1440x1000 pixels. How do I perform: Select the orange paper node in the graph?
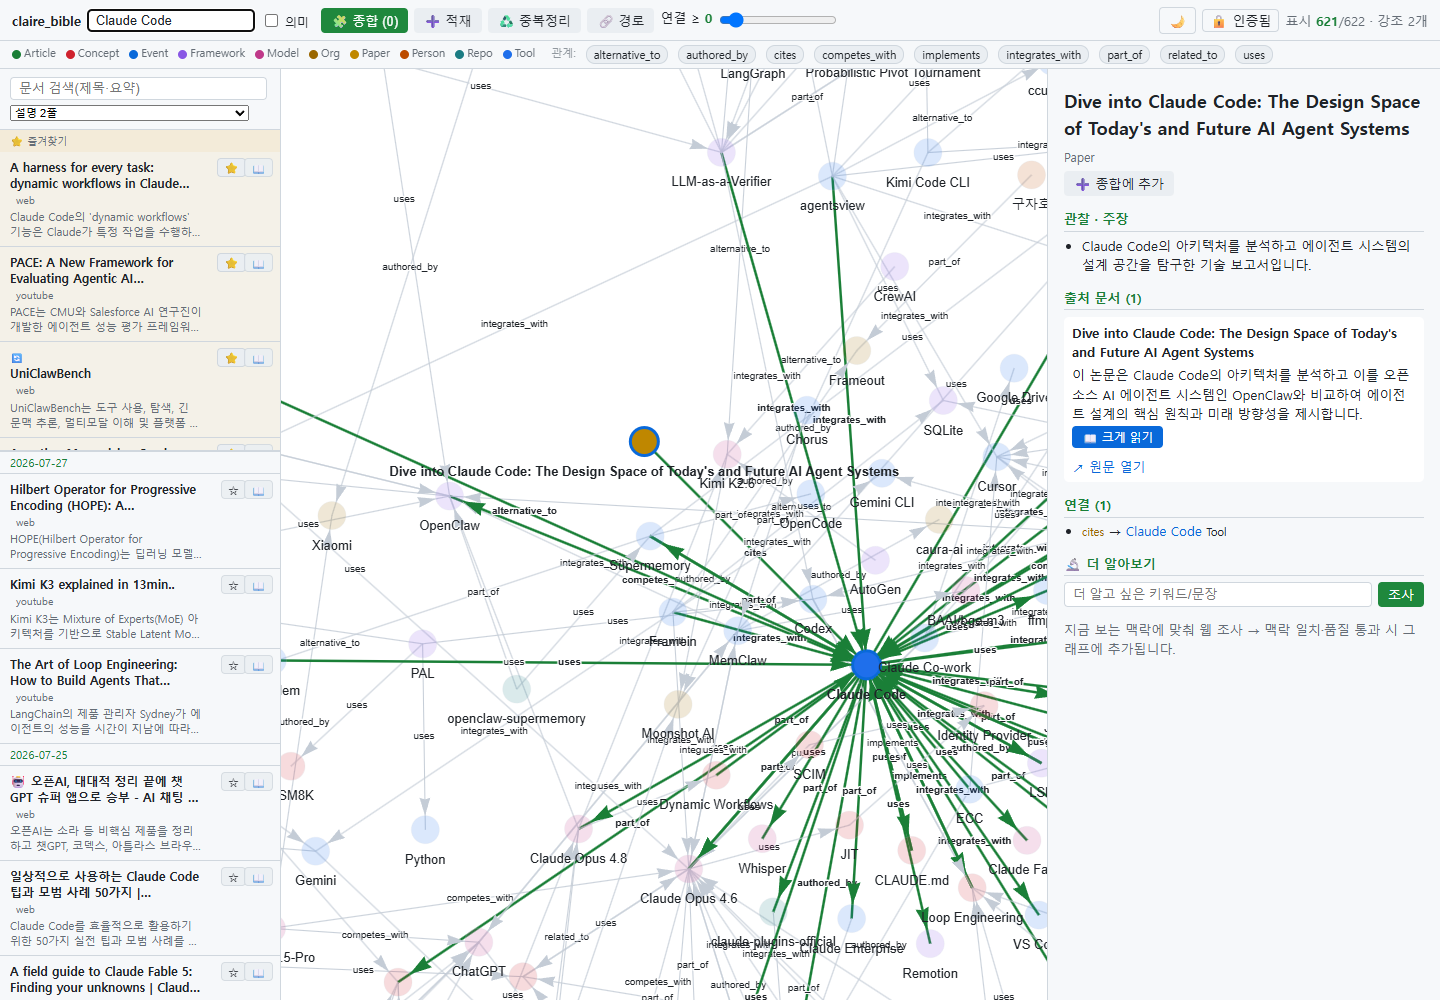tap(644, 441)
